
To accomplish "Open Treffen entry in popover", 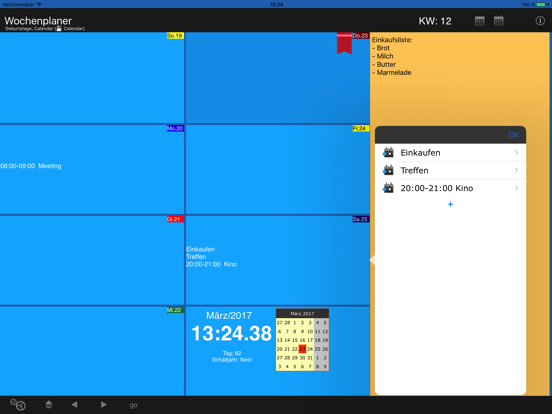I will 450,170.
